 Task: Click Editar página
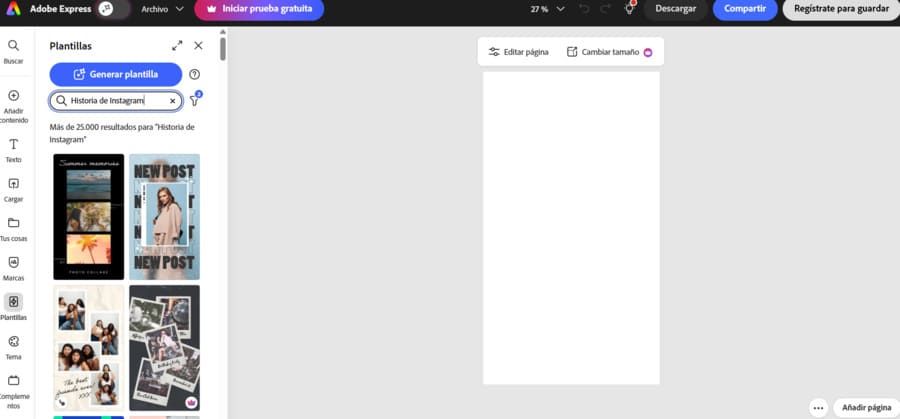coord(518,52)
